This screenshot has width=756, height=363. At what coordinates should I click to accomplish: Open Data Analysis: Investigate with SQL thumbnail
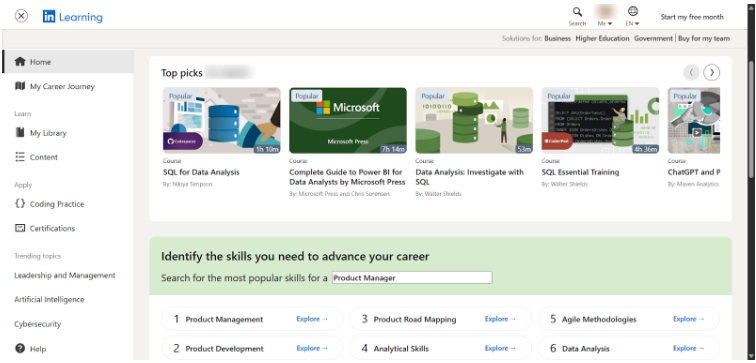pos(474,121)
